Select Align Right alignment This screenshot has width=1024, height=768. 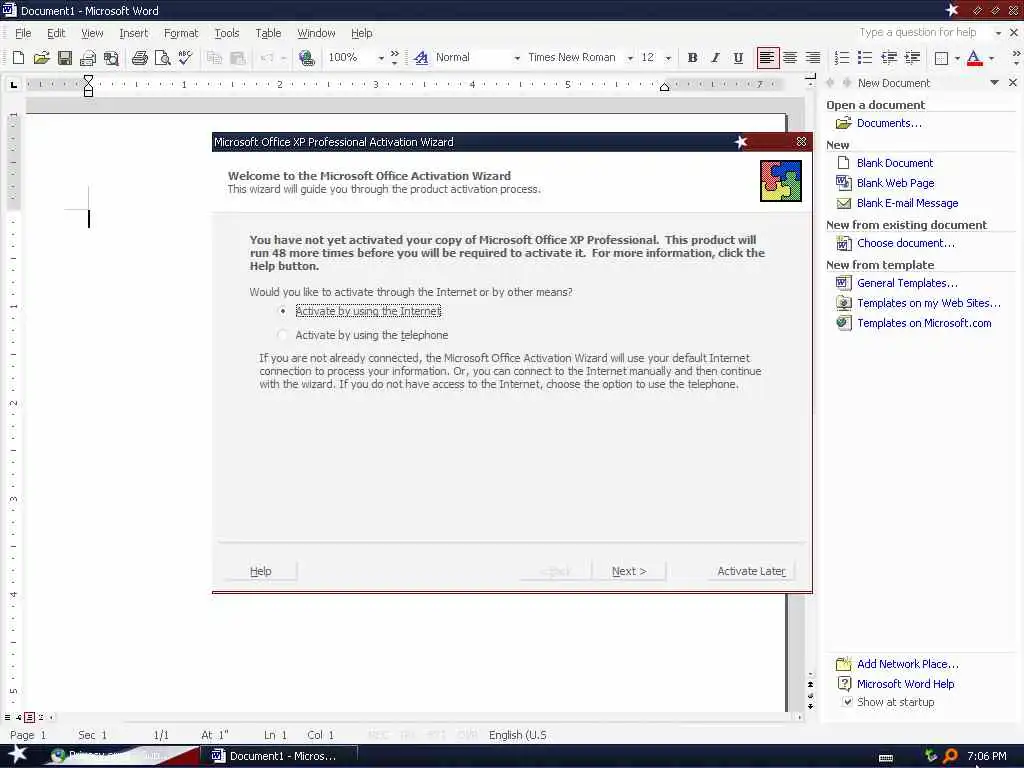point(813,57)
